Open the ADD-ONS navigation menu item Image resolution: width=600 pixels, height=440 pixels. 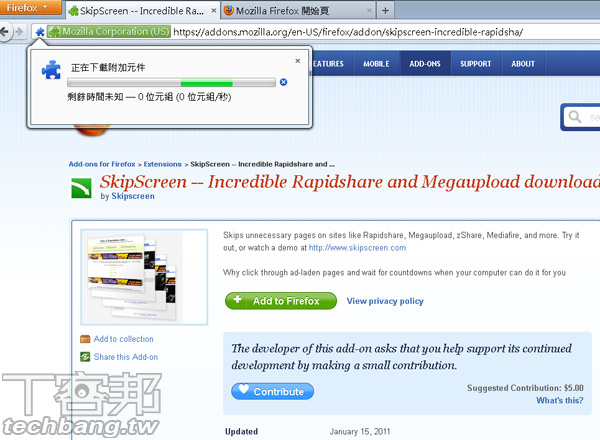tap(426, 64)
